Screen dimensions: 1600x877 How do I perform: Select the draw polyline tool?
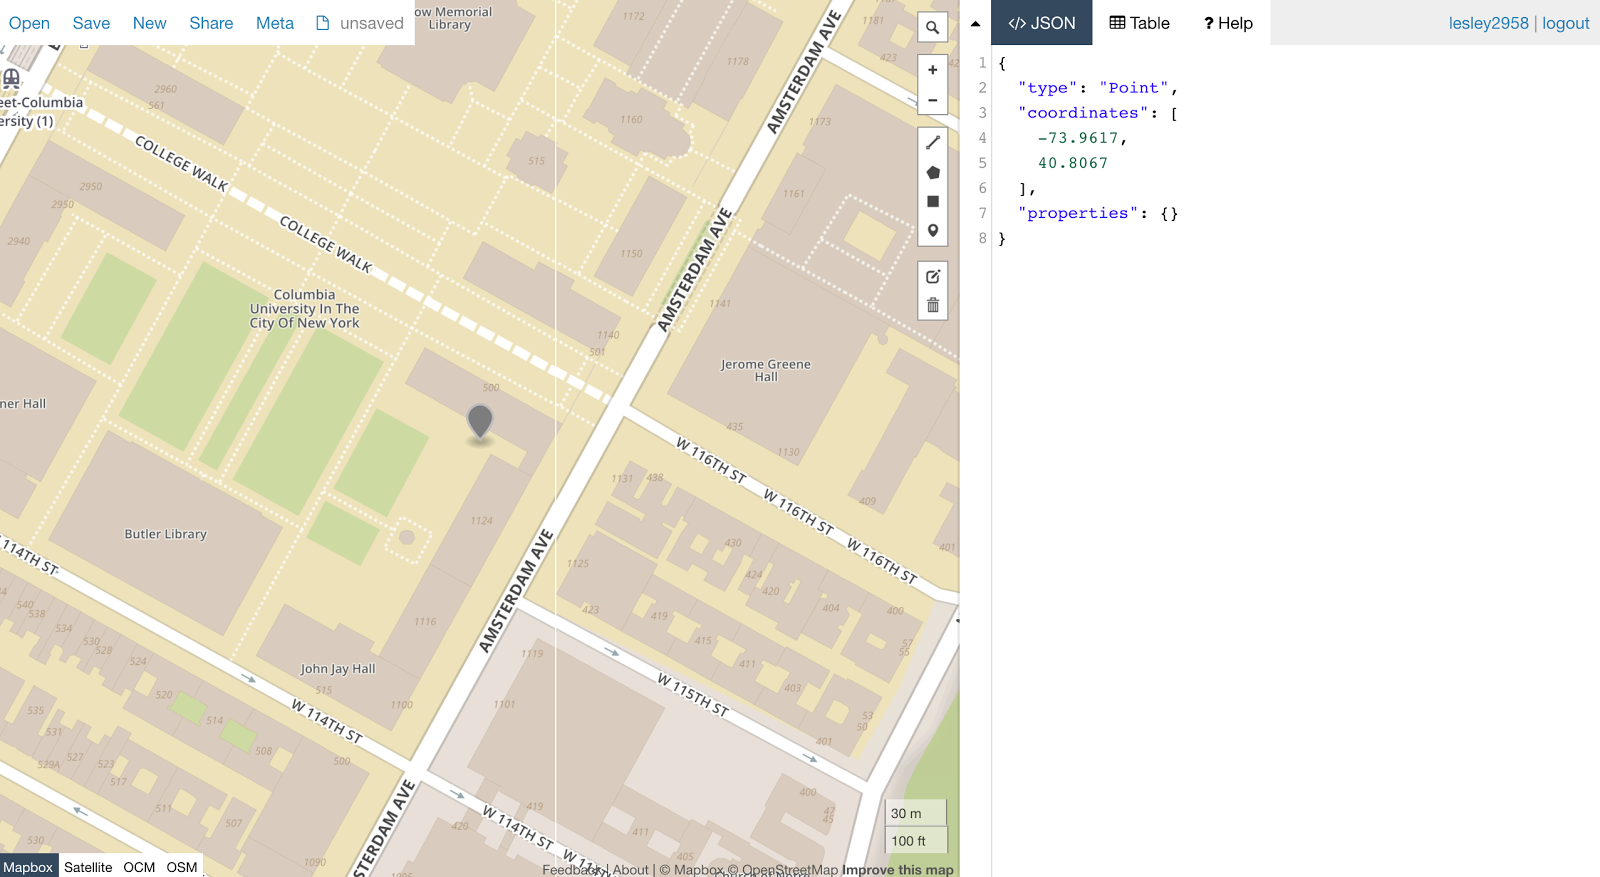coord(932,143)
